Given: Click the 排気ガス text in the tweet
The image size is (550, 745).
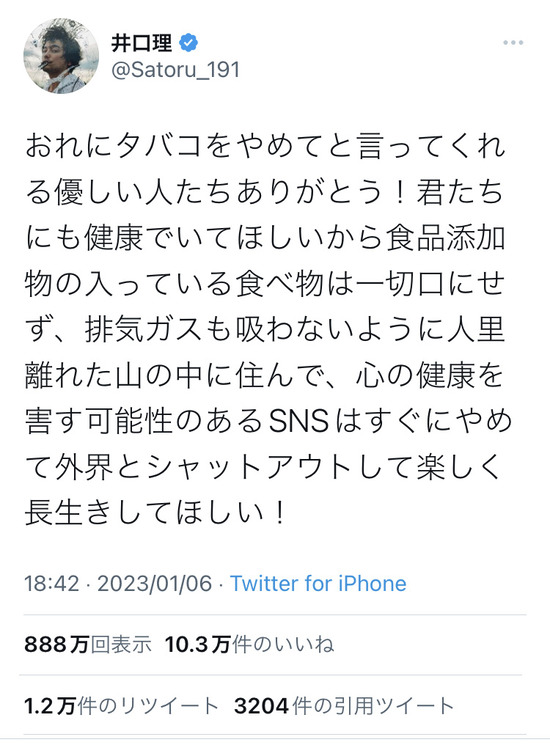Looking at the screenshot, I should 144,329.
